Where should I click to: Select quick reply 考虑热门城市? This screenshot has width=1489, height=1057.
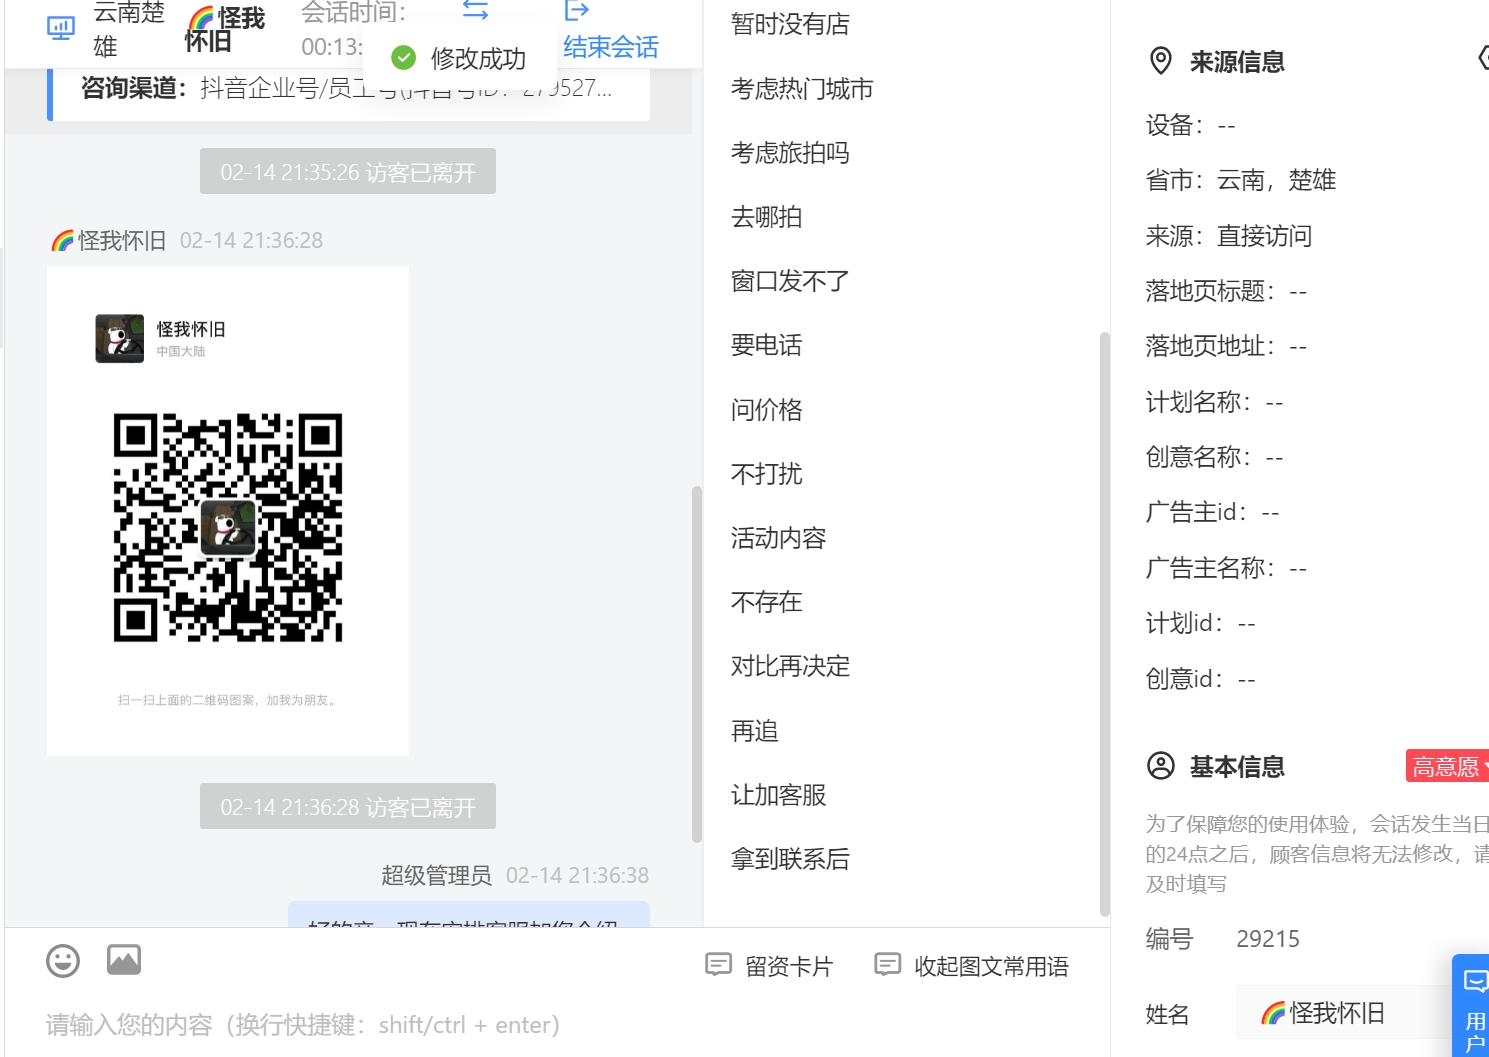click(x=802, y=89)
